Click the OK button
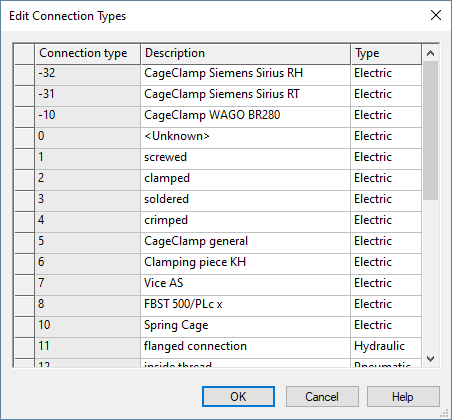Screen dimensions: 452x420 click(x=238, y=397)
